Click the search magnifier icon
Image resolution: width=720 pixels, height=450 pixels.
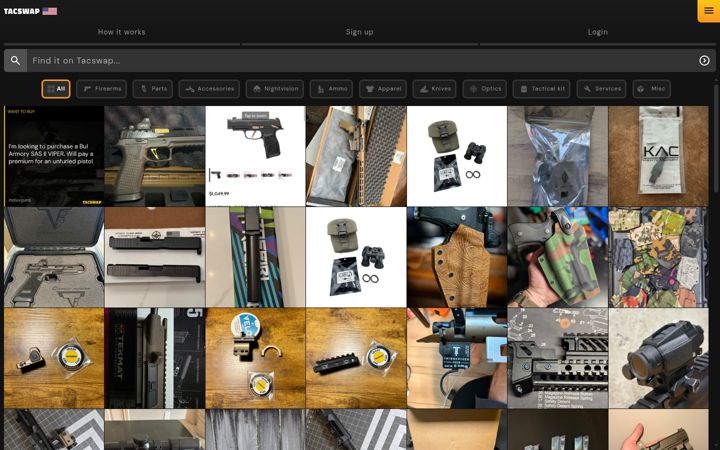tap(15, 61)
